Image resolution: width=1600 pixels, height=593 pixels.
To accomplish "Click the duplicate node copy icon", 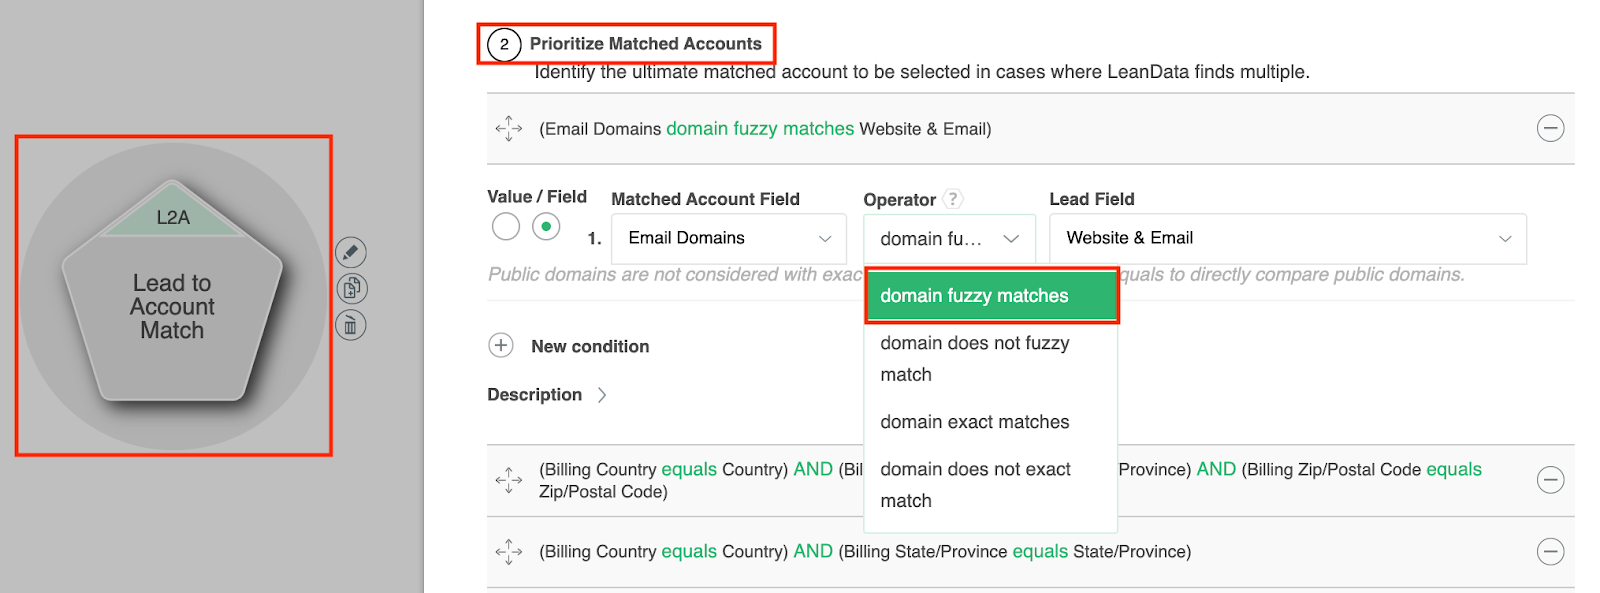I will (x=351, y=289).
